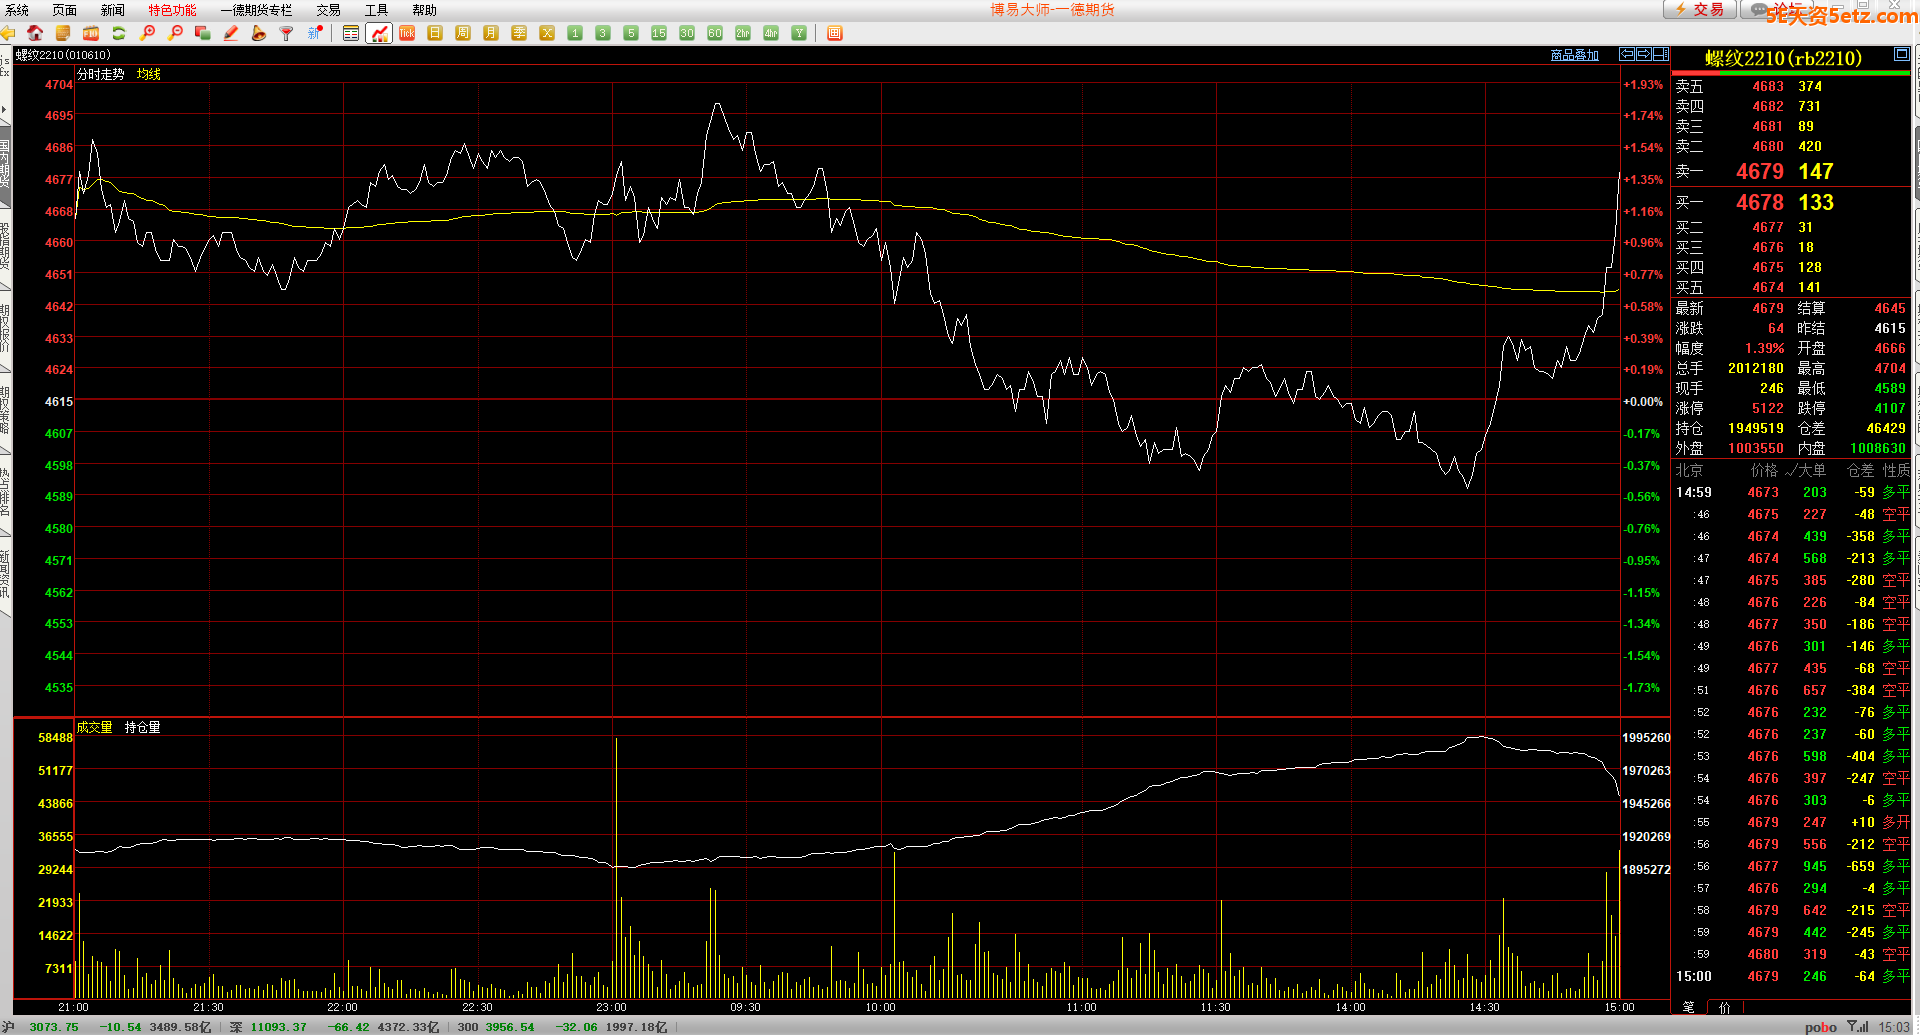Click the 持仓量 label in volume pane
This screenshot has height=1035, width=1920.
click(x=143, y=727)
